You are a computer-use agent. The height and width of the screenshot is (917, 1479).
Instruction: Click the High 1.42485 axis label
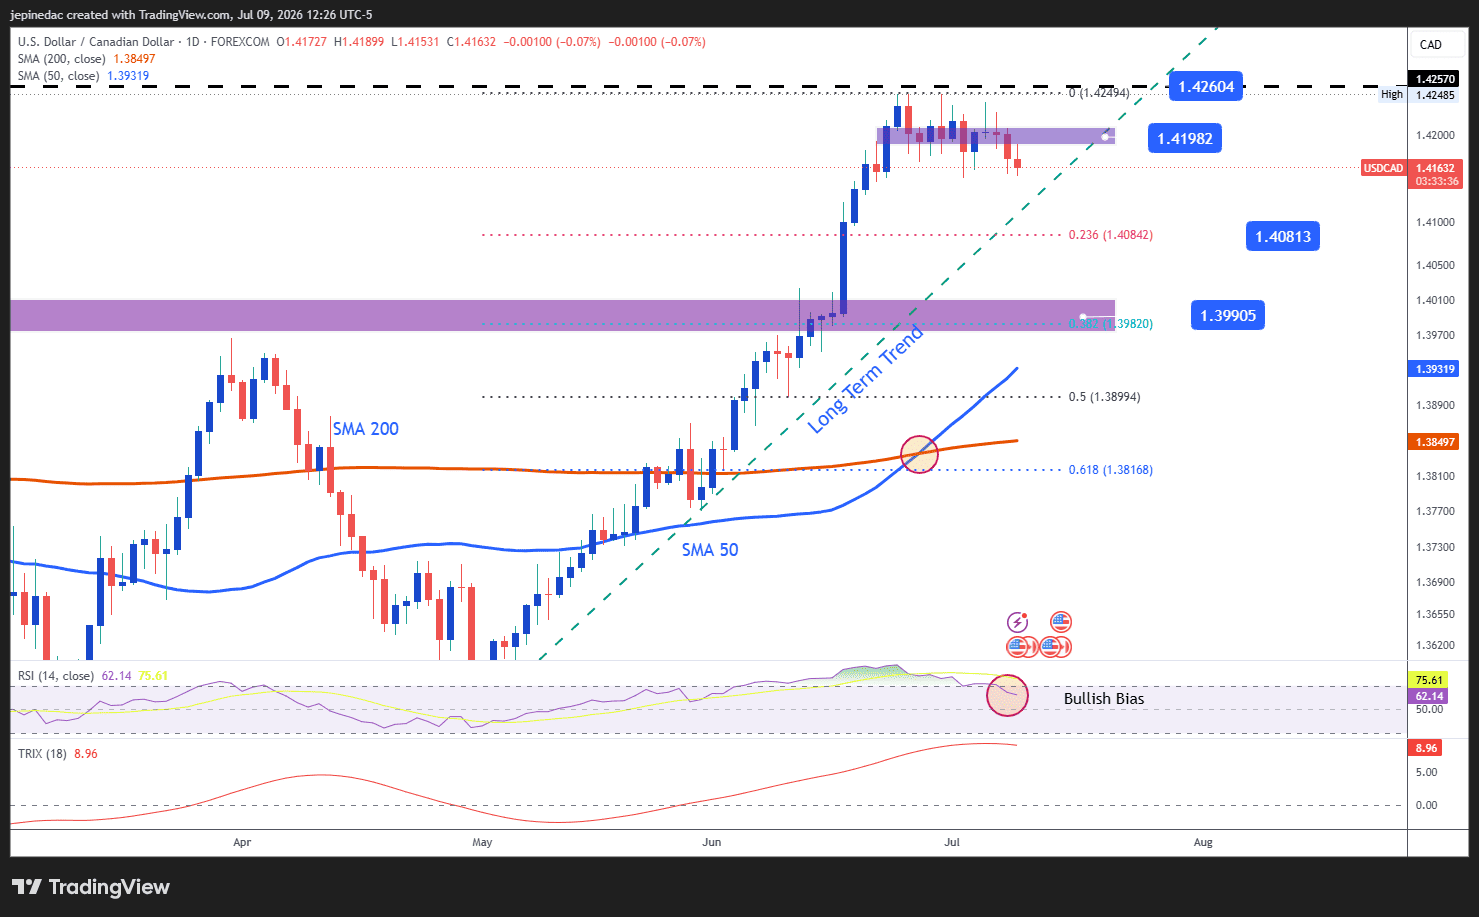point(1420,95)
